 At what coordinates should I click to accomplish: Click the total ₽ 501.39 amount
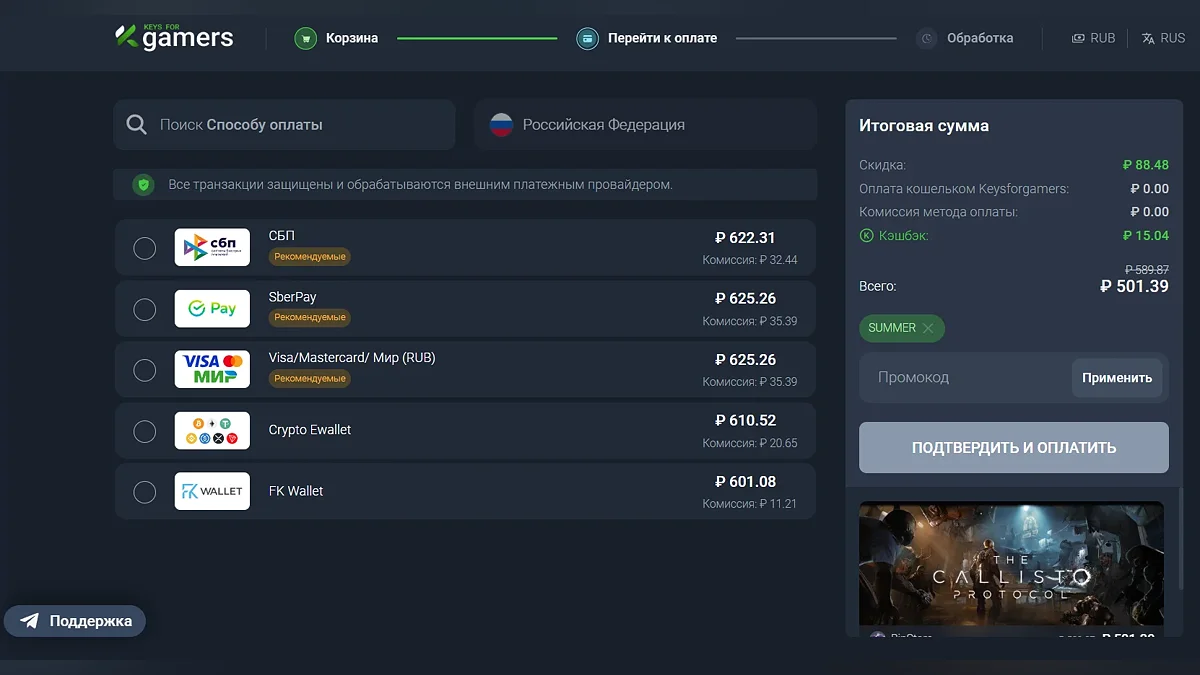1134,287
